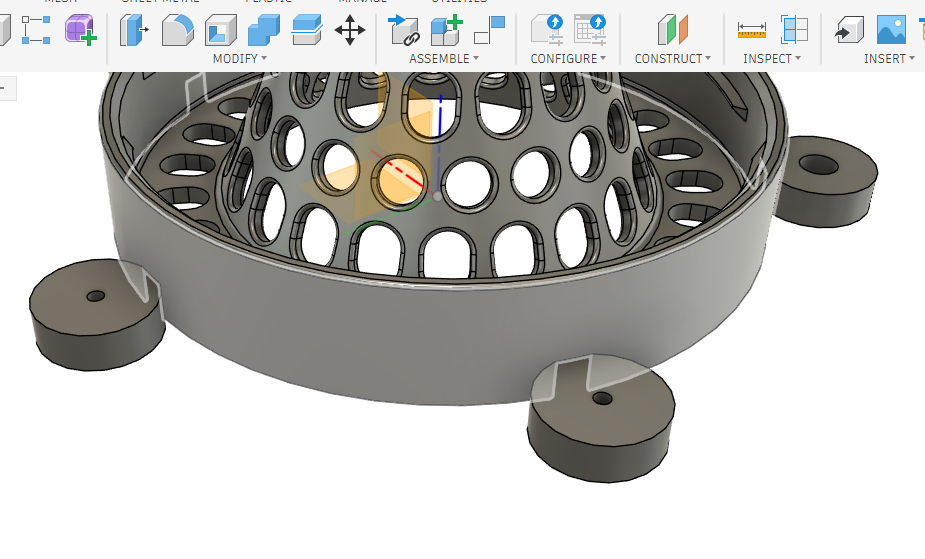925x559 pixels.
Task: Select the Offset Plane construct icon
Action: [x=677, y=30]
